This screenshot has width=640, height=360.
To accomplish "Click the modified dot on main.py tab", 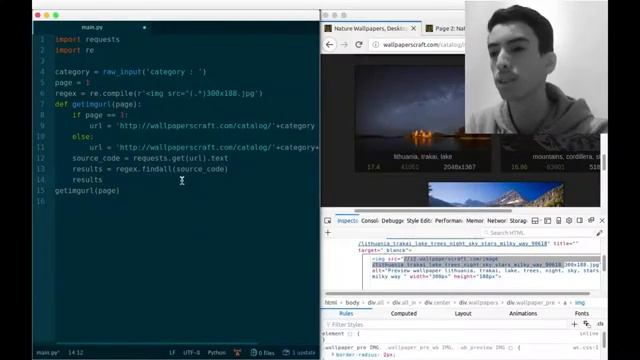I will click(144, 28).
